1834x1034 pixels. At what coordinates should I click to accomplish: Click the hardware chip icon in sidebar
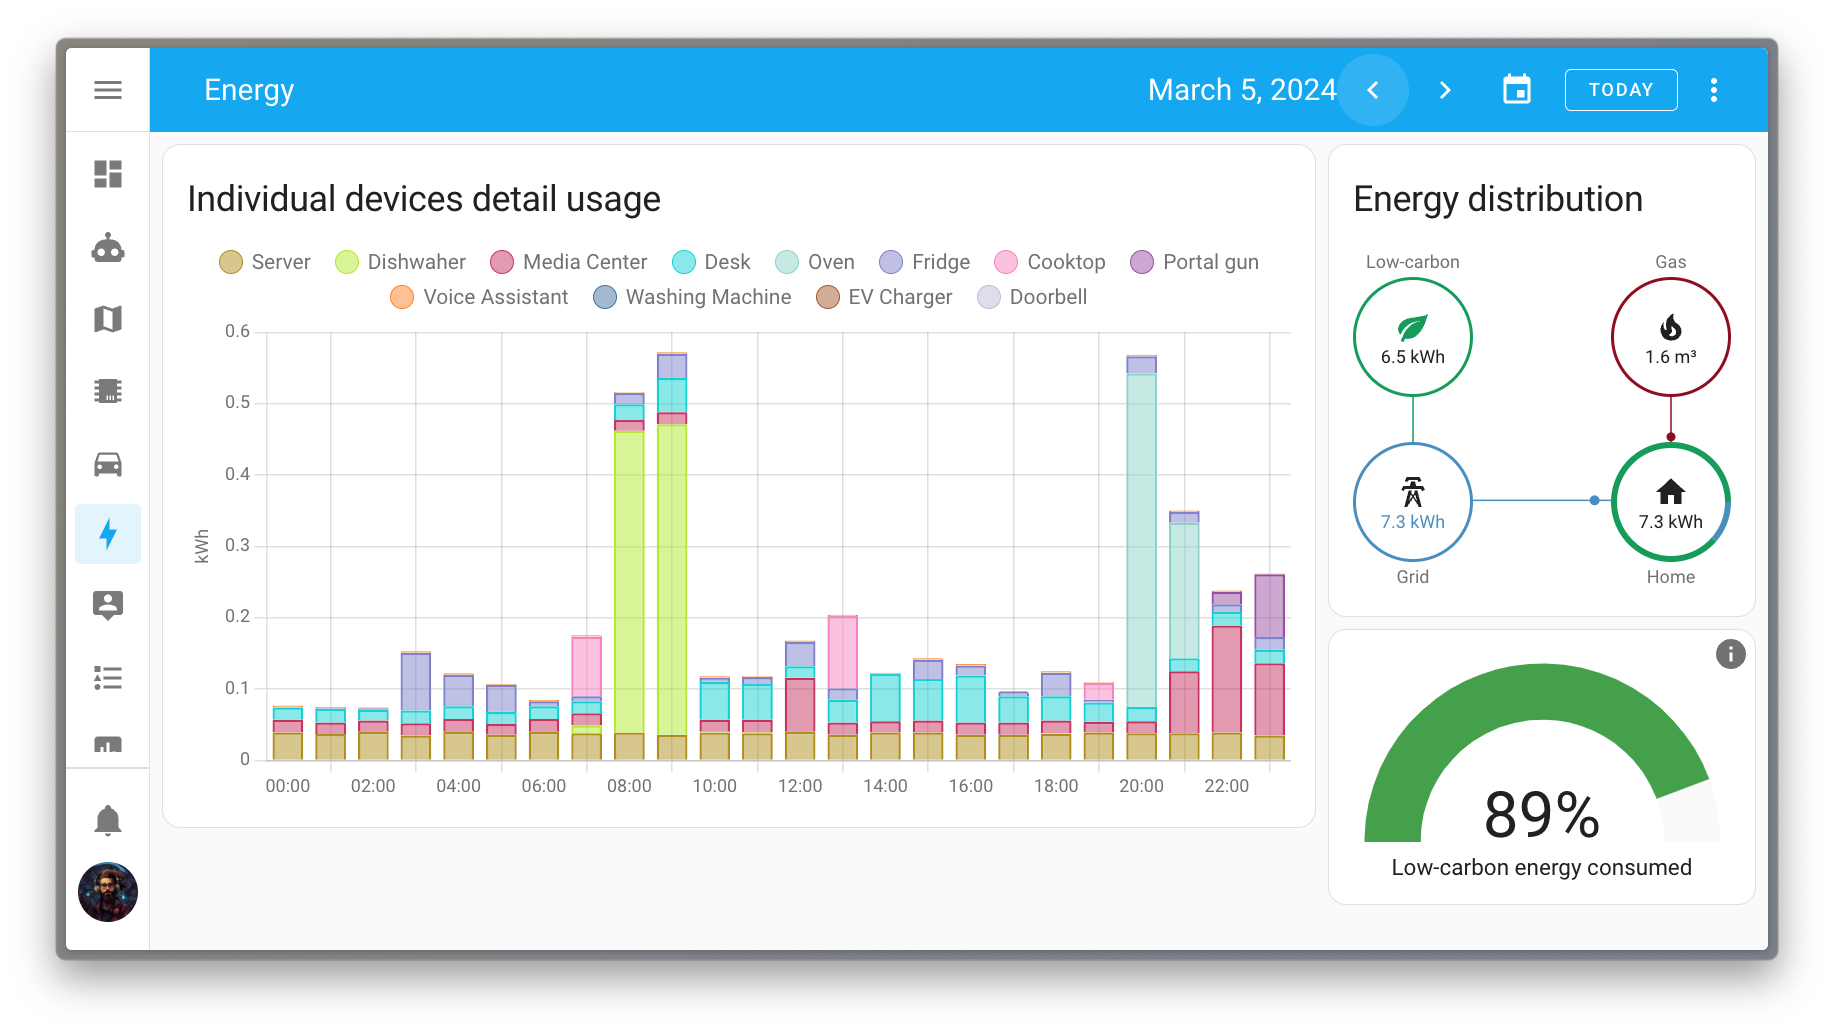coord(107,390)
